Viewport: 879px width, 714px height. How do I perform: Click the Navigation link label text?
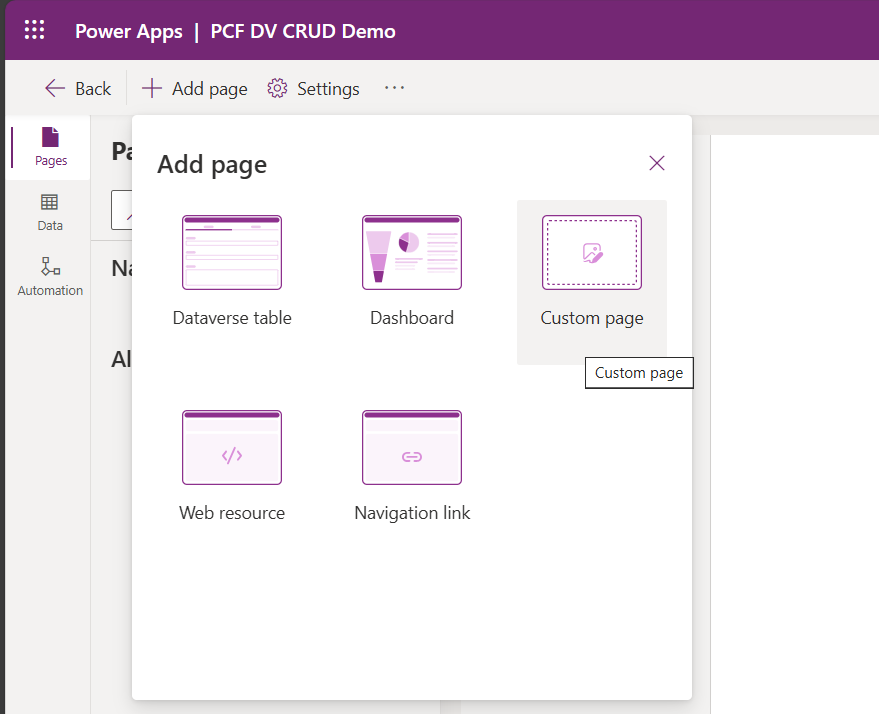click(412, 513)
